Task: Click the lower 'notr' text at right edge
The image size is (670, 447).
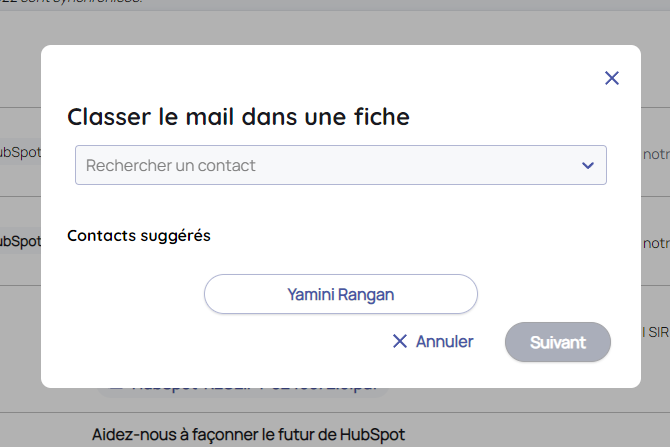Action: point(655,243)
